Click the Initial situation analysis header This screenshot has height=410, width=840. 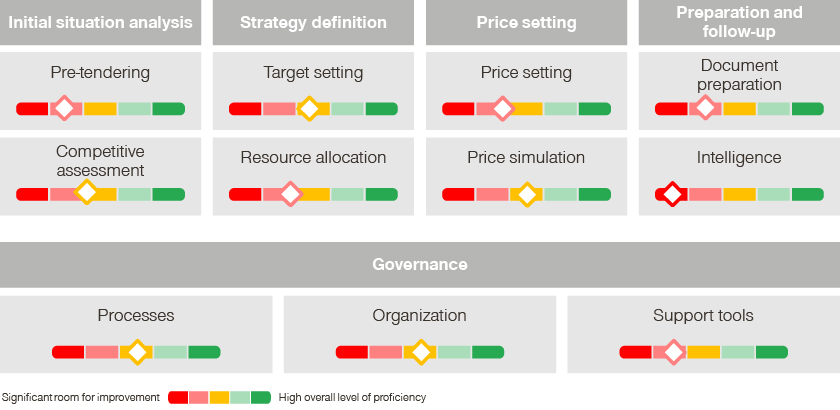point(100,23)
